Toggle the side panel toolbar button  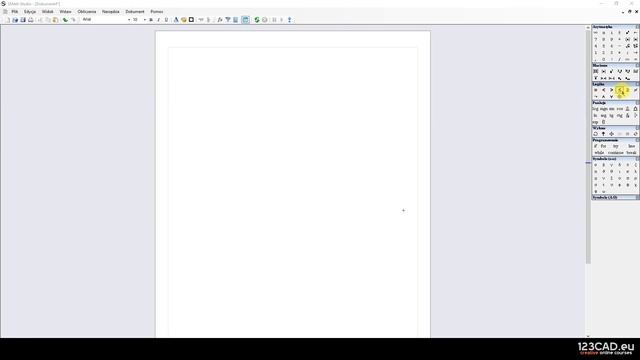click(245, 20)
